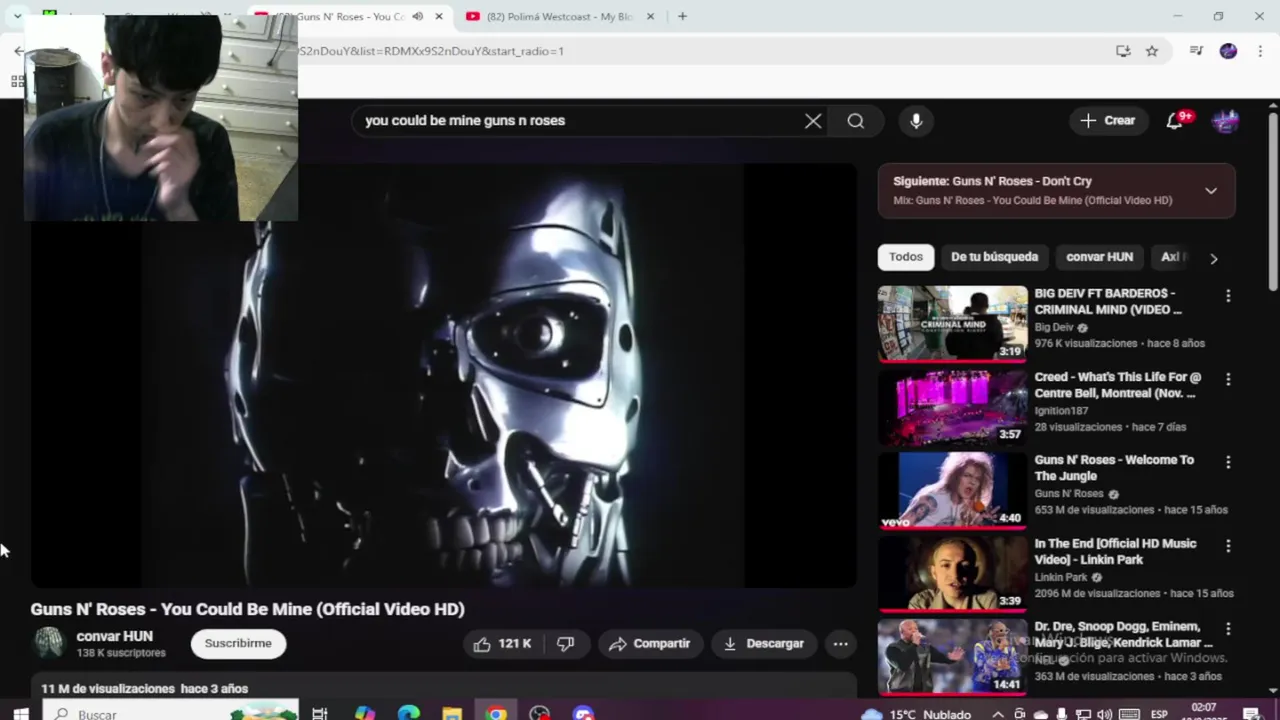Select the Todos filter chip
The width and height of the screenshot is (1280, 720).
906,257
